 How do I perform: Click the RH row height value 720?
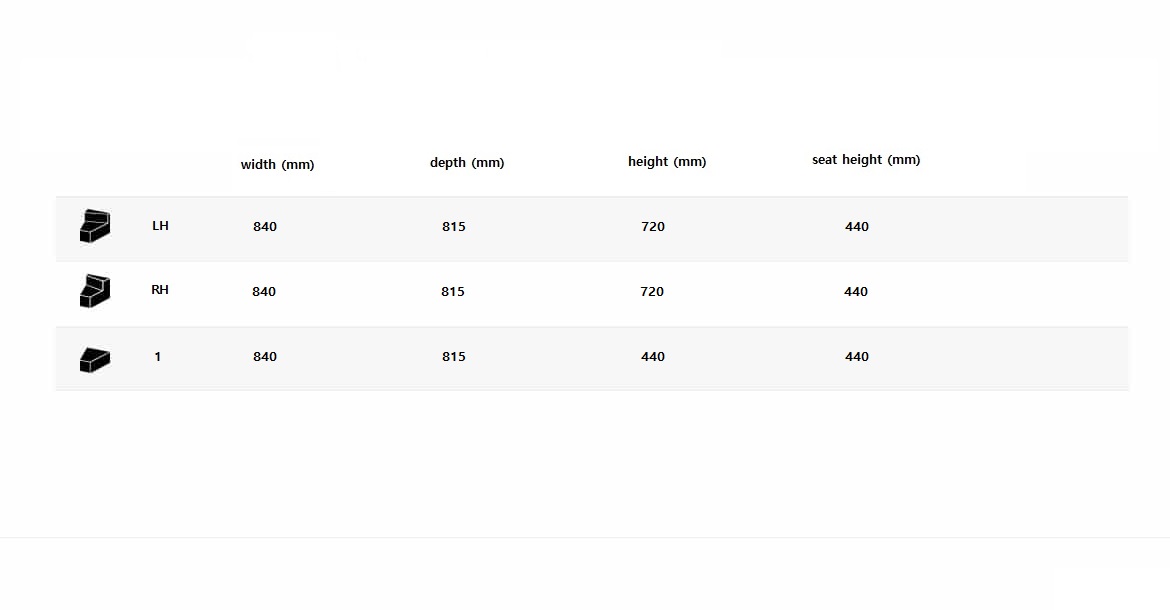pyautogui.click(x=652, y=292)
